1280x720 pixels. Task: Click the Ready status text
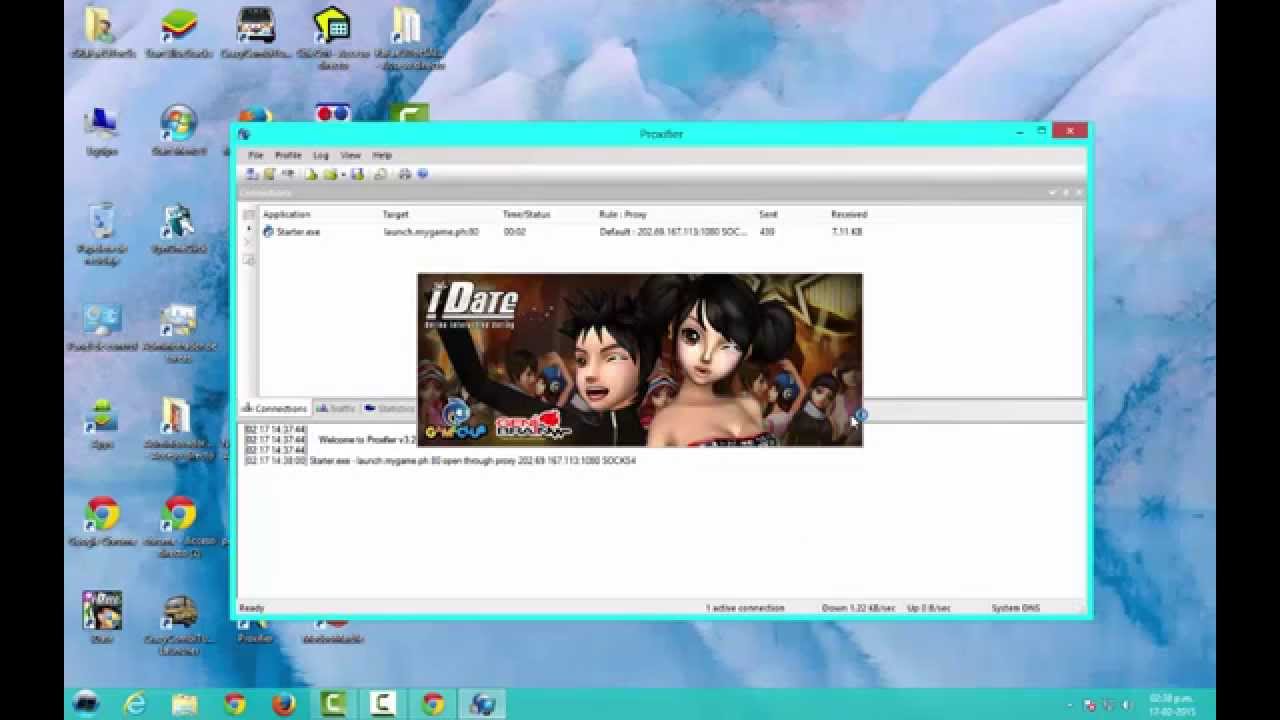(x=251, y=608)
